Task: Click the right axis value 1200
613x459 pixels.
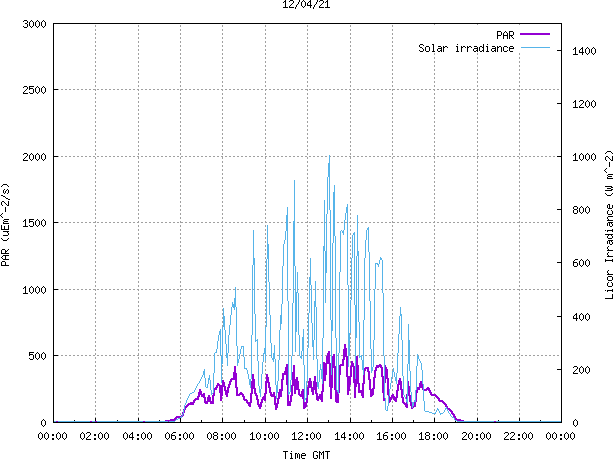Action: click(584, 104)
